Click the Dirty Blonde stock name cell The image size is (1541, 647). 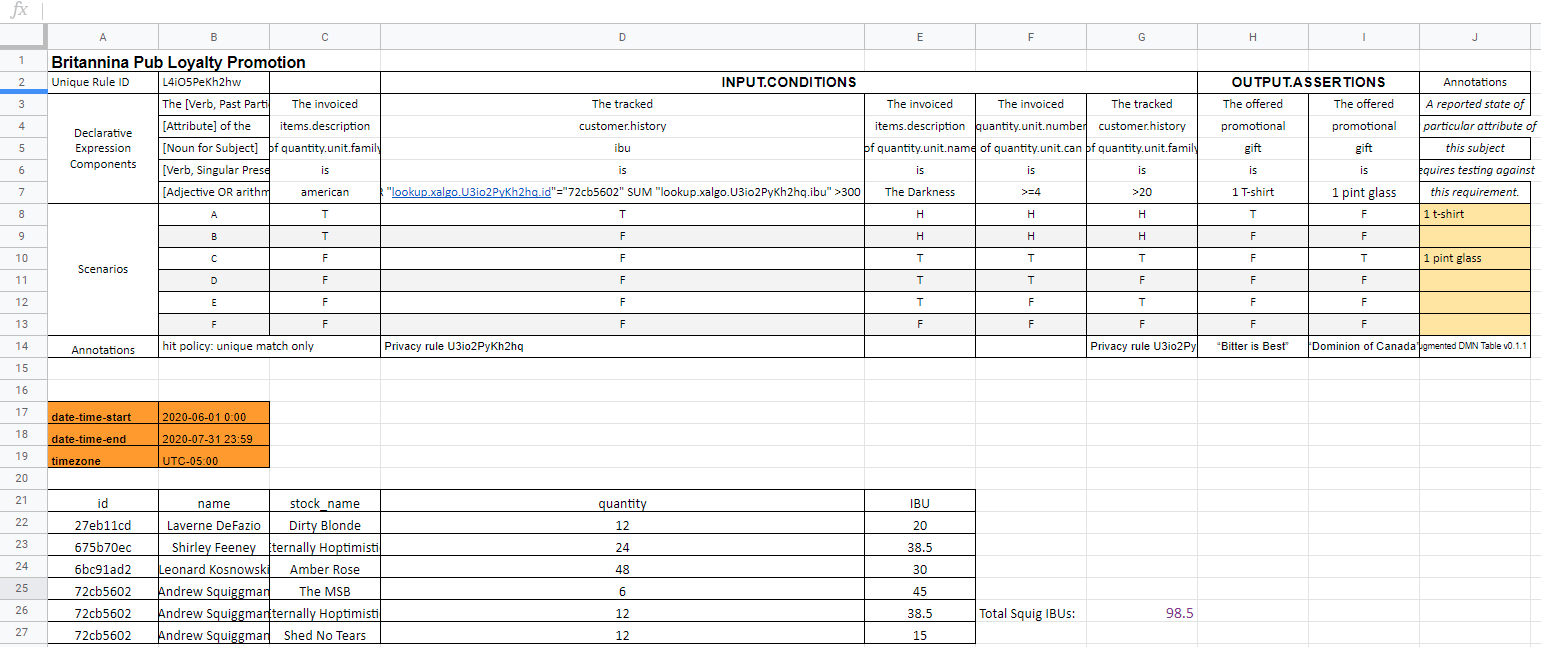(325, 525)
